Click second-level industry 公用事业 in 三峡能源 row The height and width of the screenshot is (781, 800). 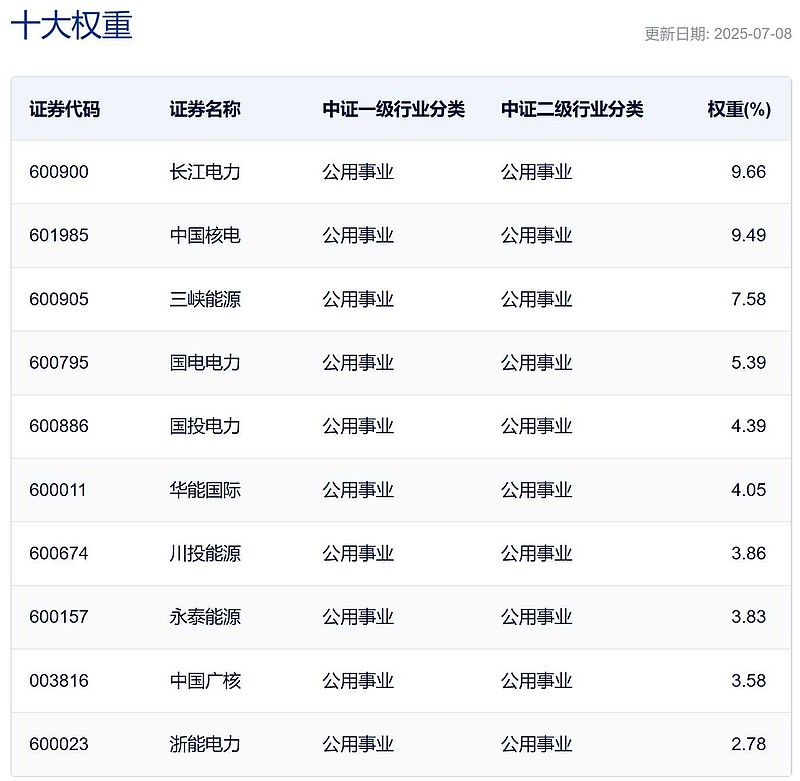pyautogui.click(x=537, y=299)
